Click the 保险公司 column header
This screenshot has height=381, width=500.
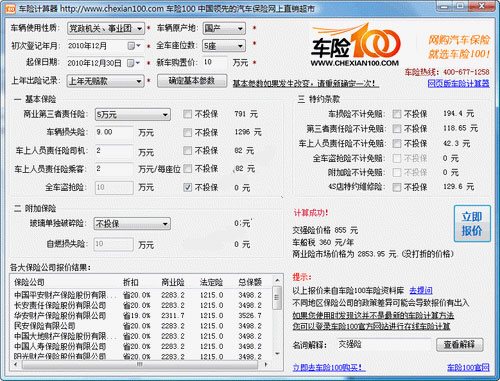[29, 282]
